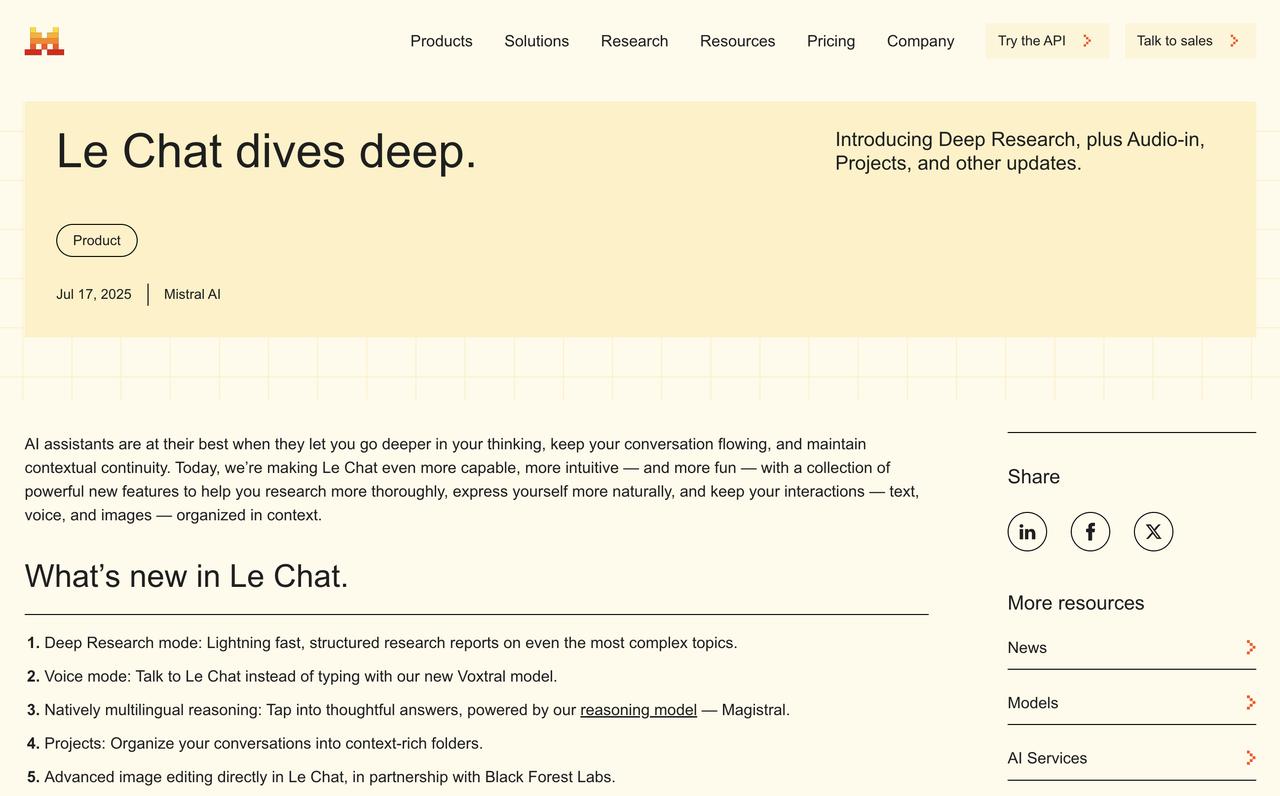Click the arrow beside AI Services
This screenshot has width=1280, height=796.
point(1250,758)
